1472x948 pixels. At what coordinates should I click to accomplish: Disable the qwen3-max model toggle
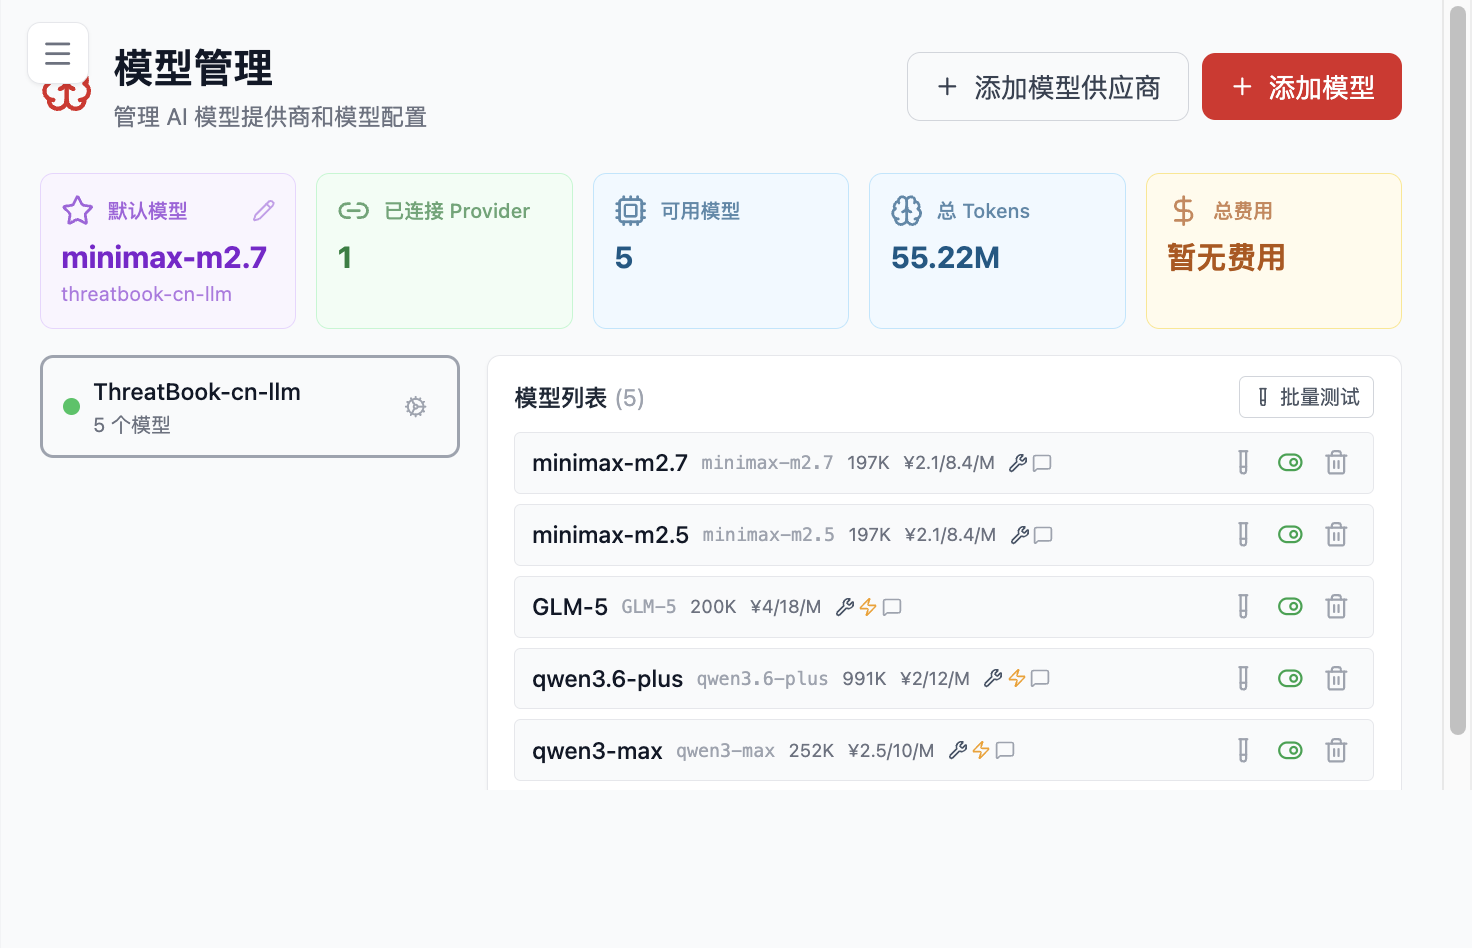pos(1290,750)
